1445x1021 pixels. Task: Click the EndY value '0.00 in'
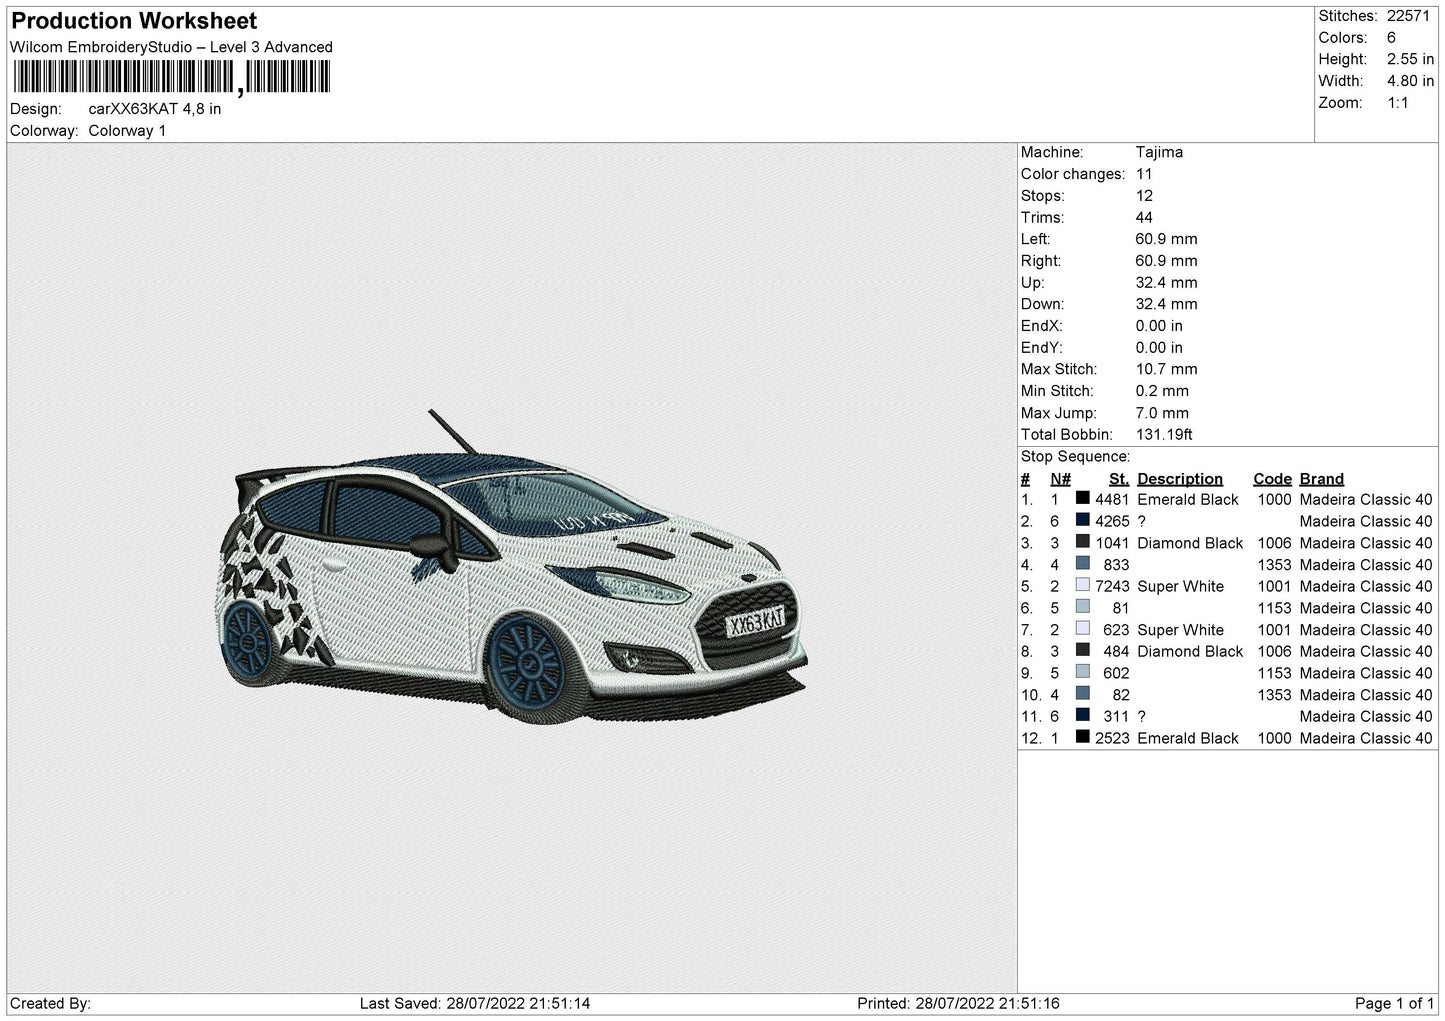click(x=1159, y=347)
